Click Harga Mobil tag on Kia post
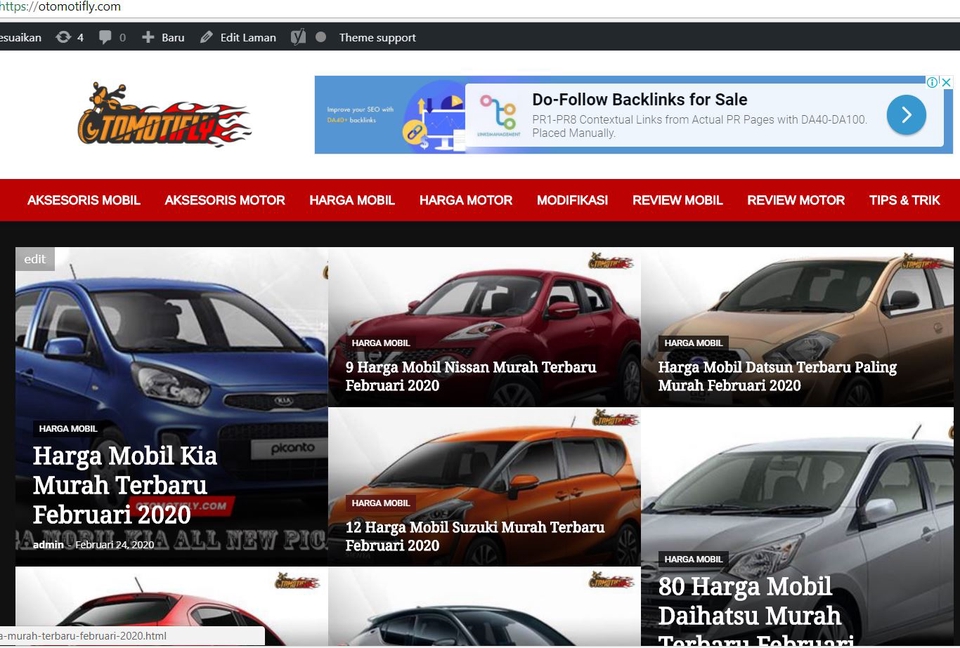 [x=68, y=429]
